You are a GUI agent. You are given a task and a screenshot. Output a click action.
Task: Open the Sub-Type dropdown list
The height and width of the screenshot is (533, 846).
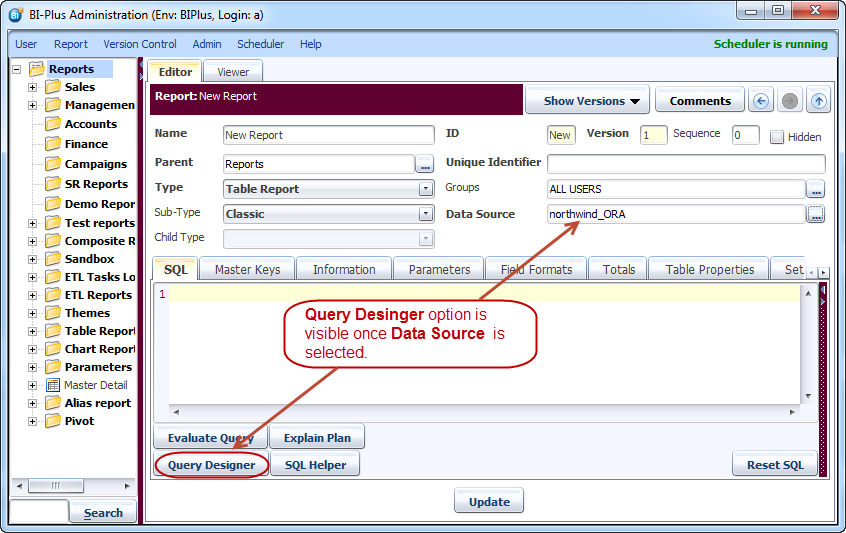click(425, 214)
